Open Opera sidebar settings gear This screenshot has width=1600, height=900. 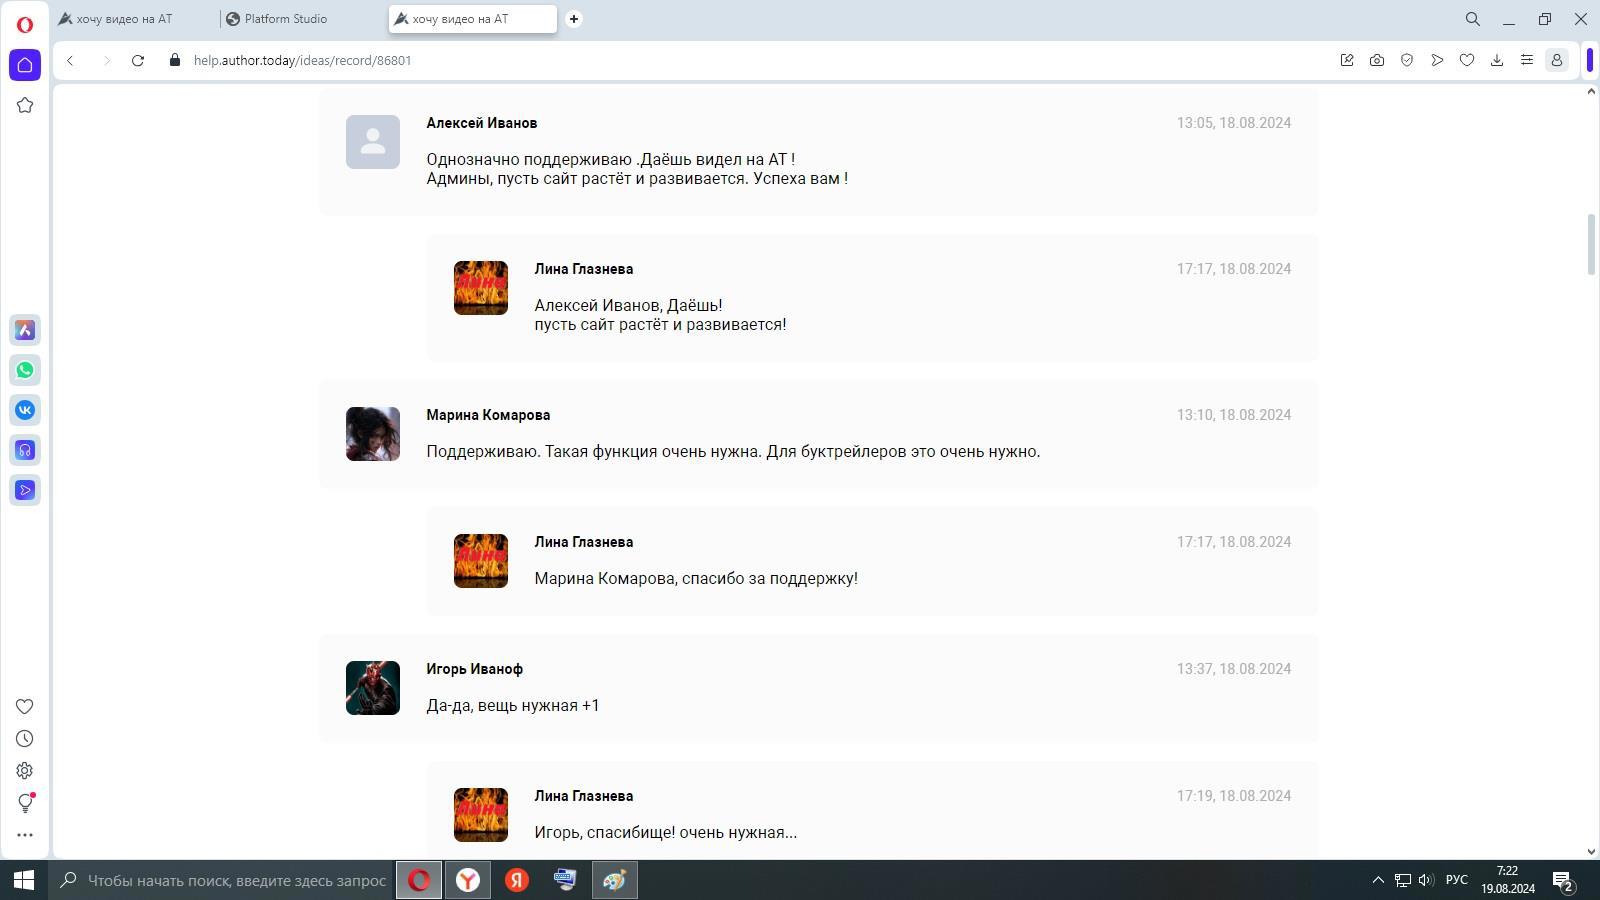tap(25, 771)
